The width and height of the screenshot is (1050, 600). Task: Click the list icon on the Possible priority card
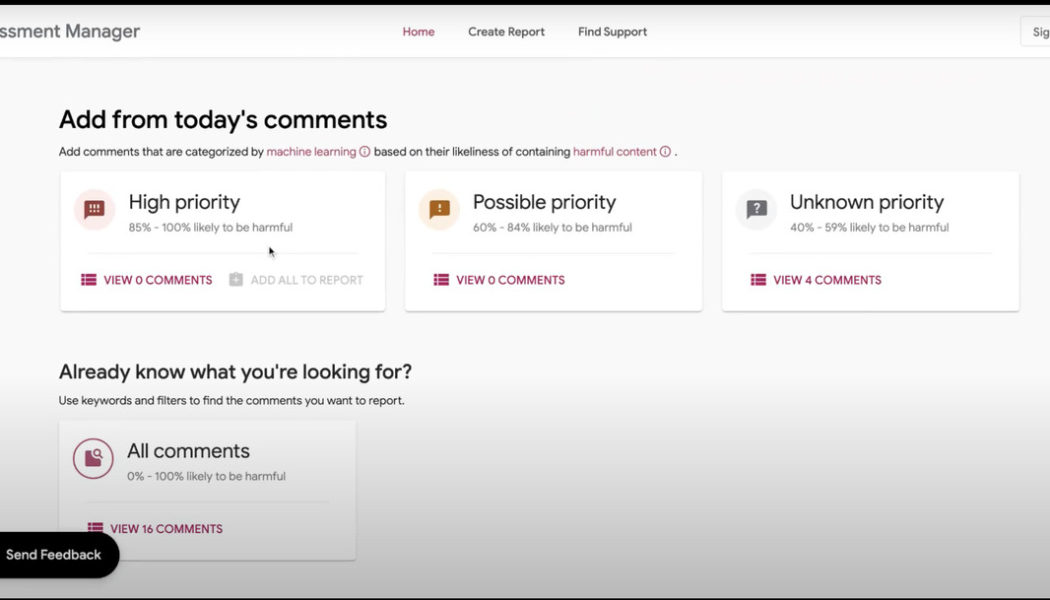[x=441, y=280]
